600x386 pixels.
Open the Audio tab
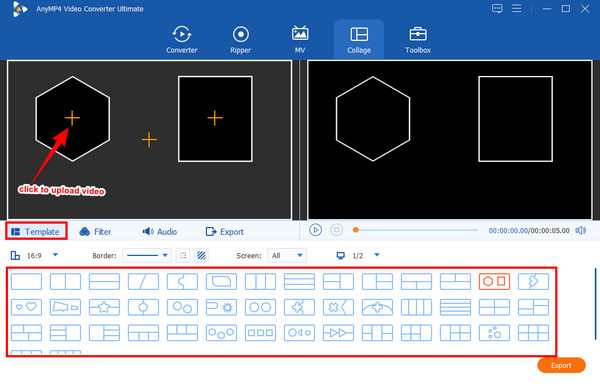(160, 231)
